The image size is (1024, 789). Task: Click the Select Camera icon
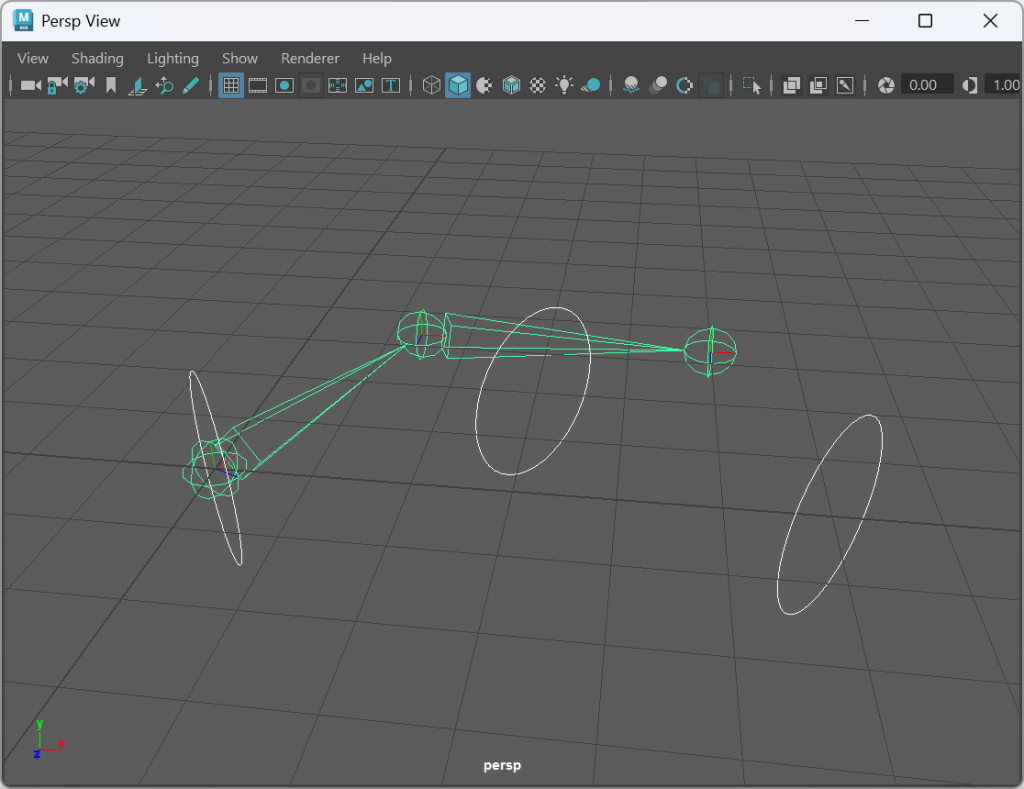30,85
